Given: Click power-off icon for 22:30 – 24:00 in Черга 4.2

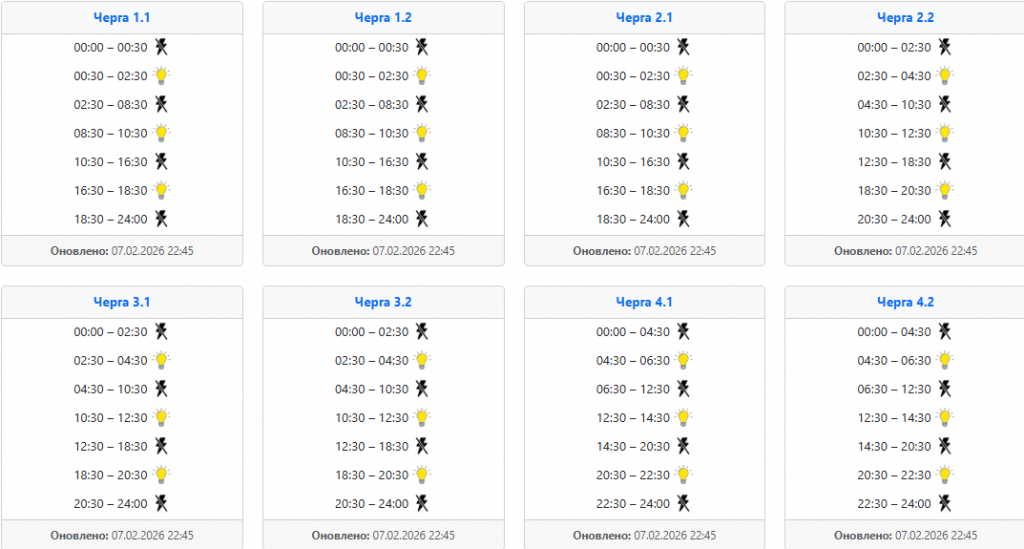Looking at the screenshot, I should pos(945,503).
